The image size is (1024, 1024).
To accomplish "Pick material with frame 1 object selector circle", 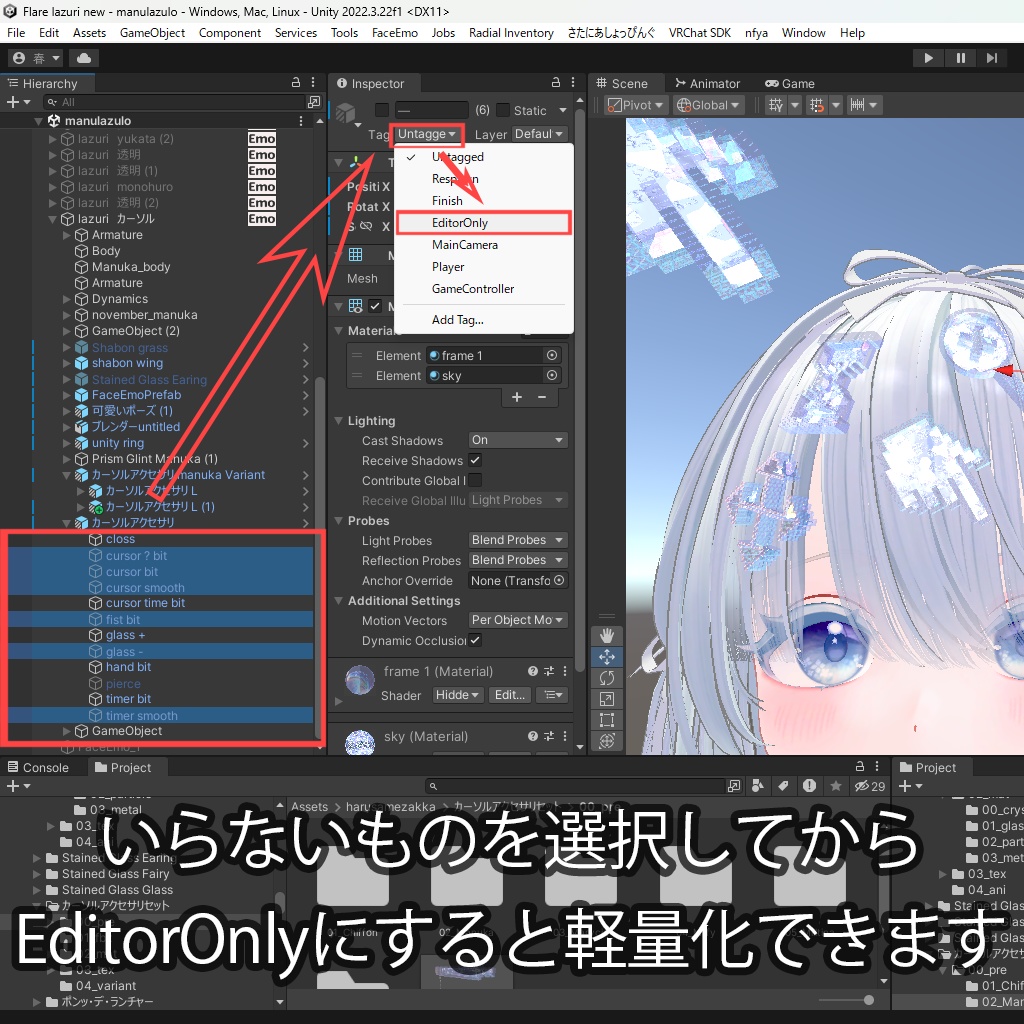I will coord(552,355).
